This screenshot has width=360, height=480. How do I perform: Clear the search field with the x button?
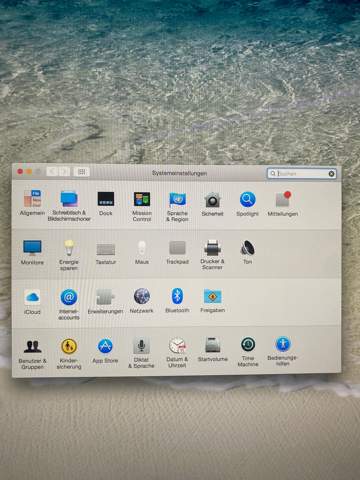click(x=331, y=173)
